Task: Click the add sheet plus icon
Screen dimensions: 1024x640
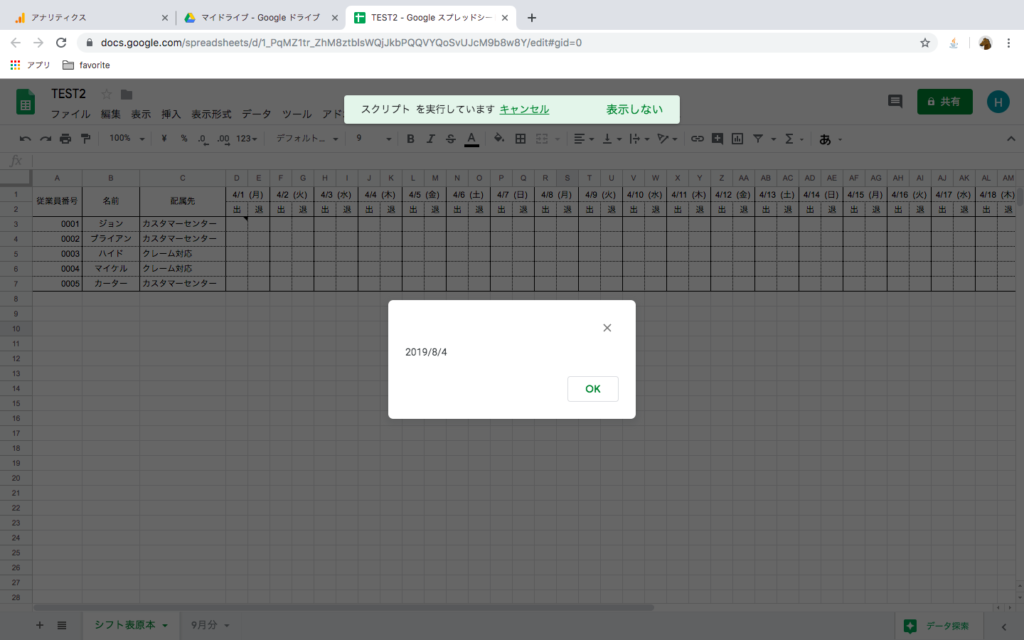Action: (40, 625)
